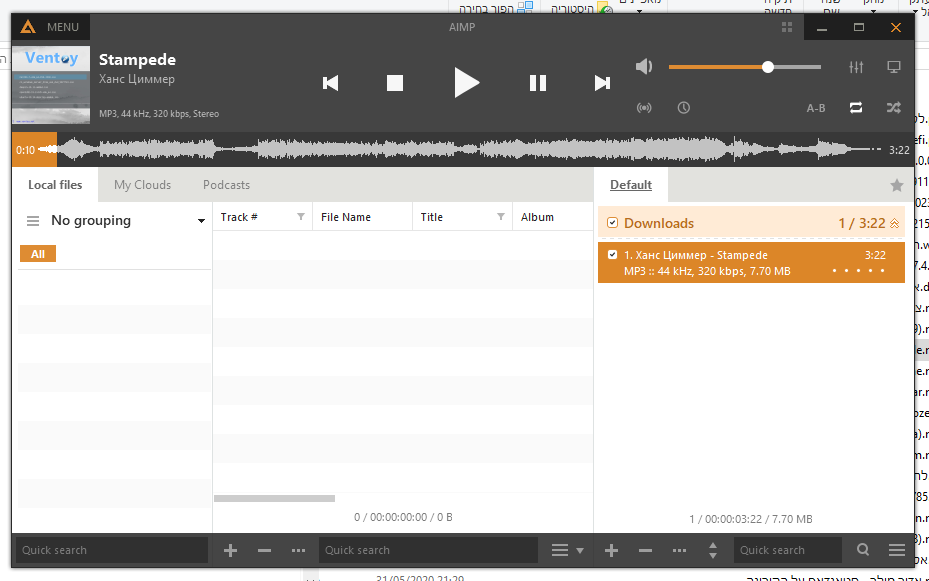Click the favorites star icon

896,185
